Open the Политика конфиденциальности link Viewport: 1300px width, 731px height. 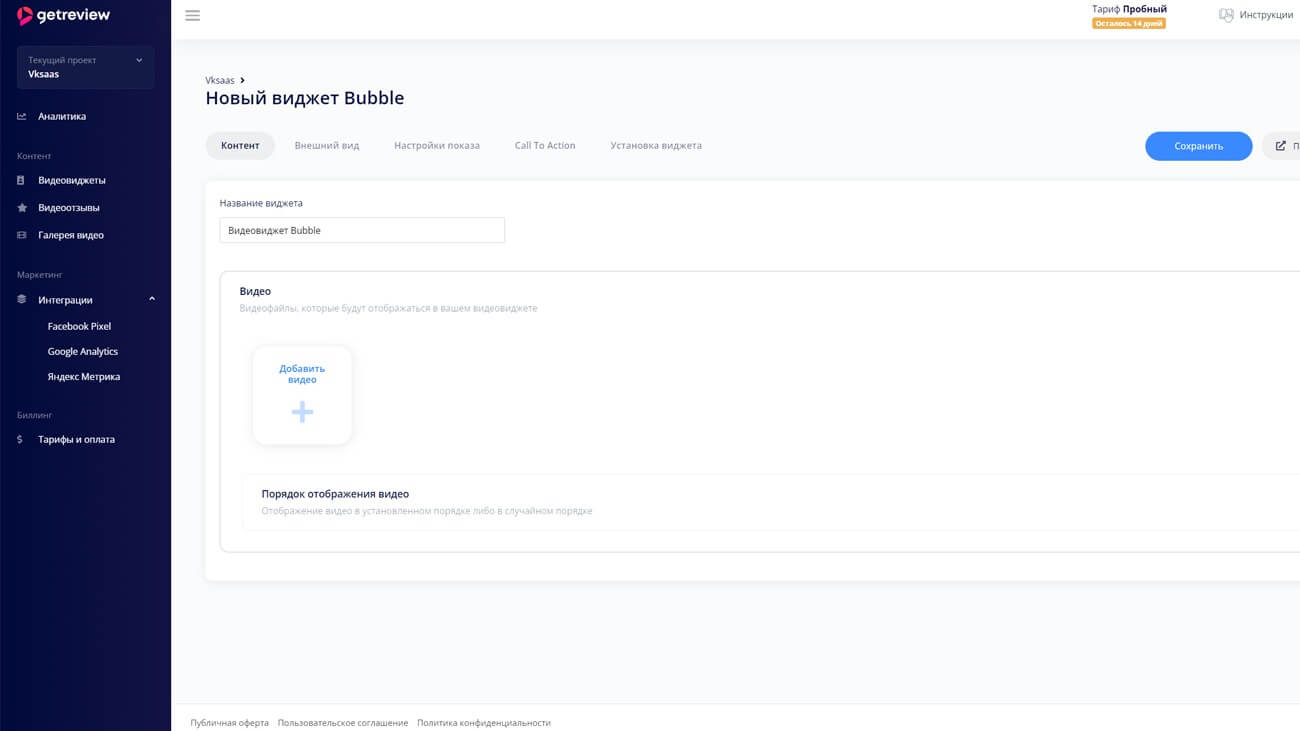click(484, 723)
